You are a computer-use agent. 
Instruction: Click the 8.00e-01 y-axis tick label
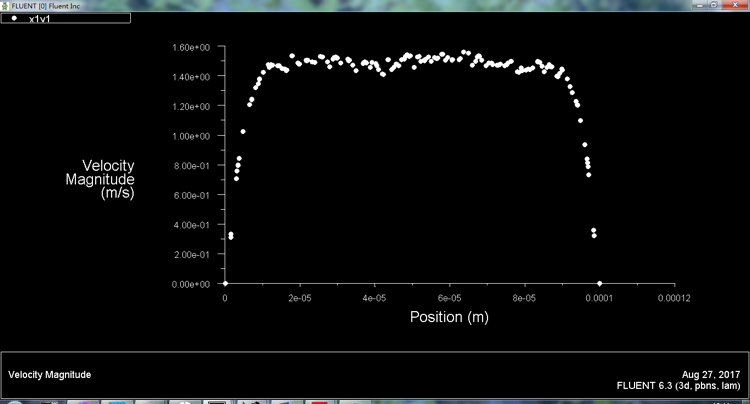(x=191, y=166)
